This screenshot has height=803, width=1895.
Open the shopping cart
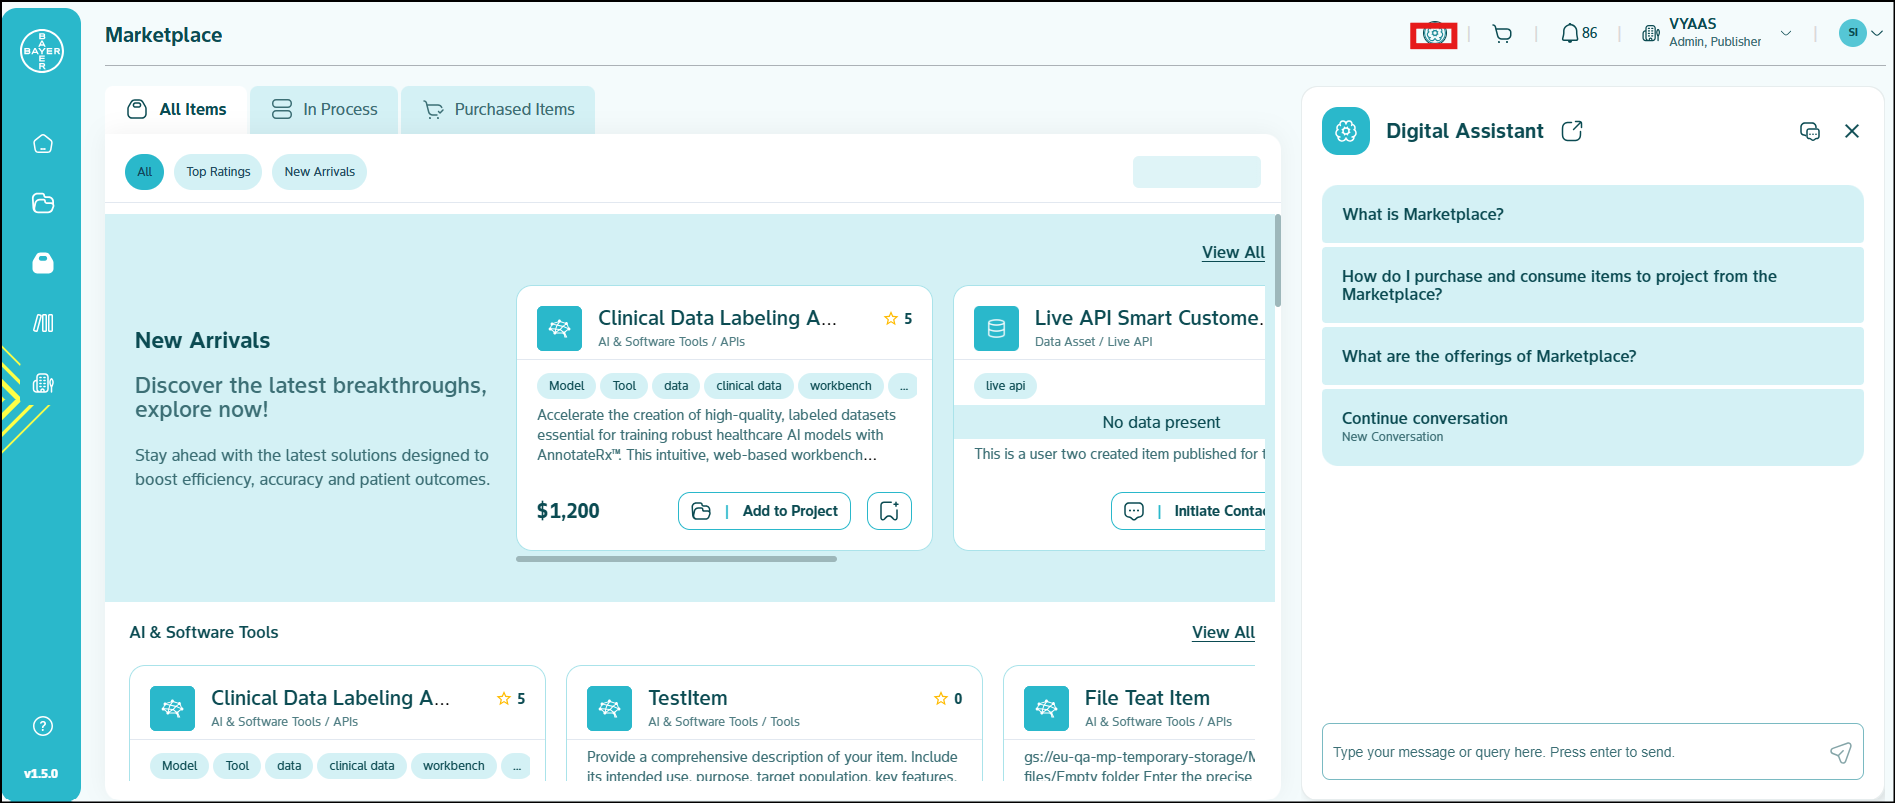[x=1502, y=34]
